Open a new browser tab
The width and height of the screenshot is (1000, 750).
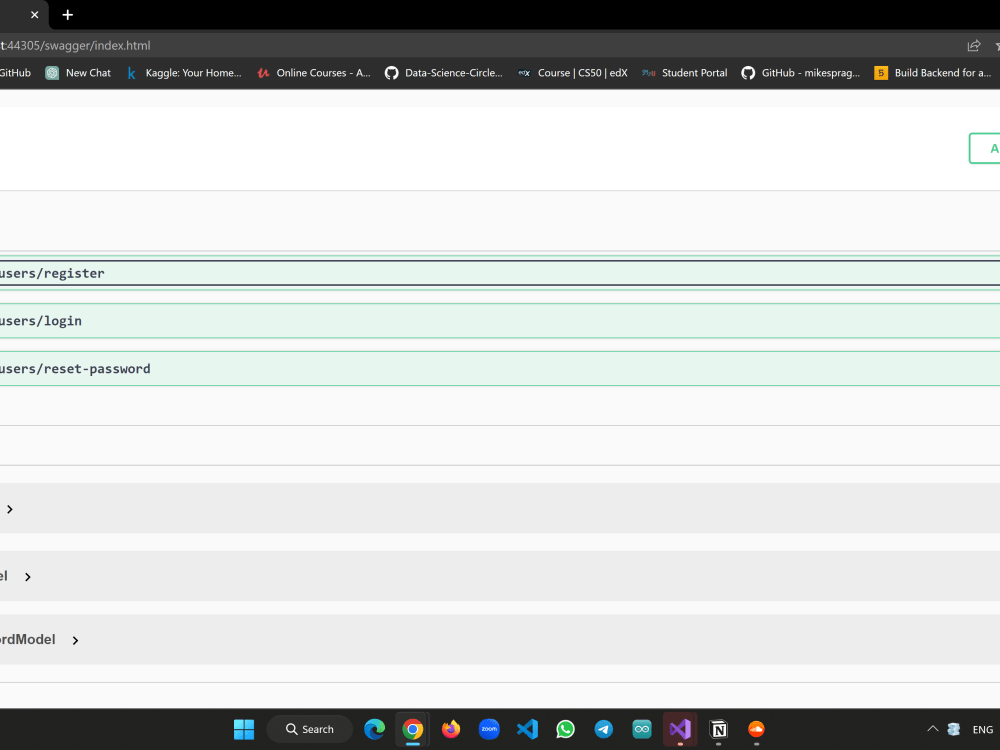coord(67,15)
